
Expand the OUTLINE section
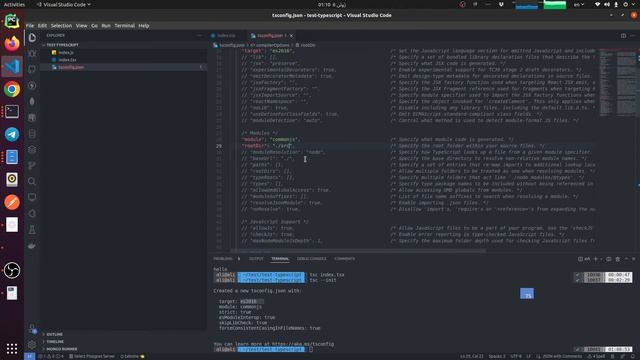point(54,334)
